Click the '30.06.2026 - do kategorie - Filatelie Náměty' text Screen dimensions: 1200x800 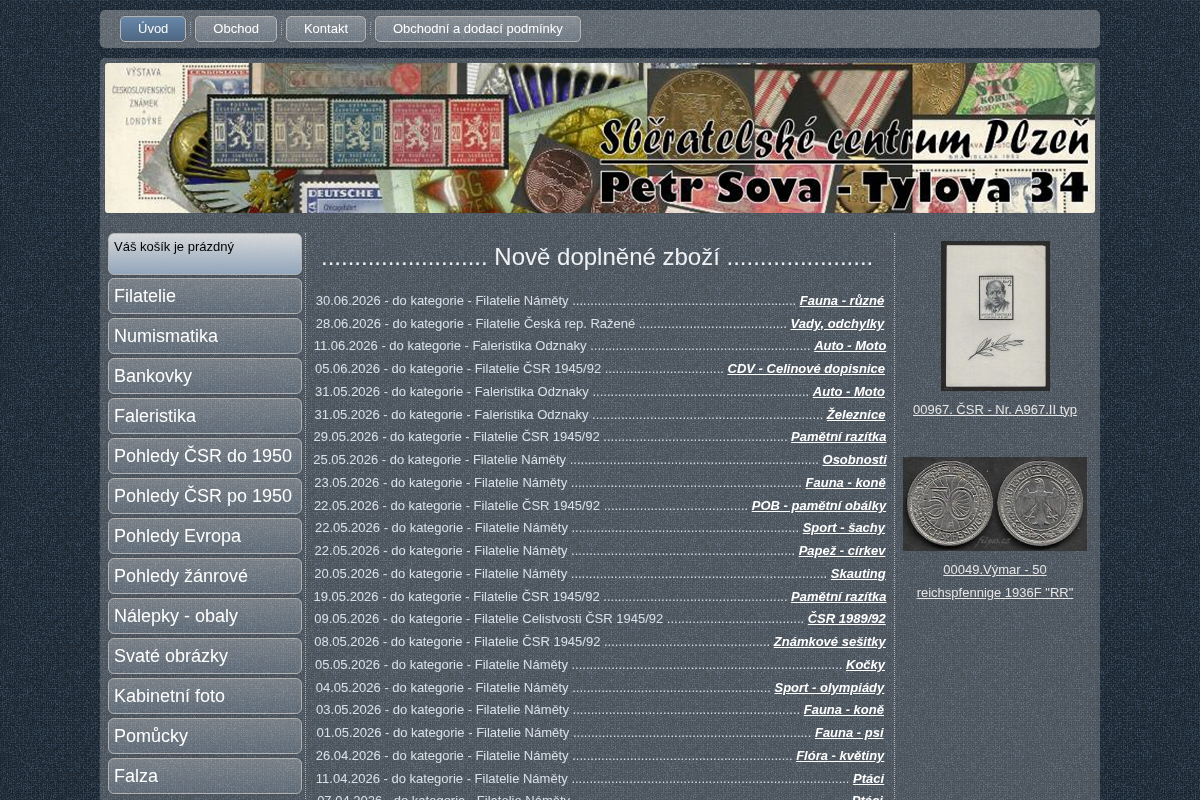click(442, 301)
